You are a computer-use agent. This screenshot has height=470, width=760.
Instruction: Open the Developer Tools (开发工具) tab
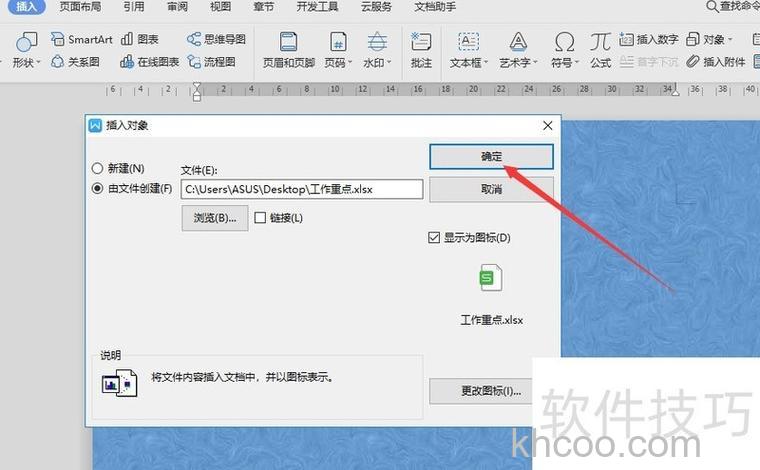(317, 6)
